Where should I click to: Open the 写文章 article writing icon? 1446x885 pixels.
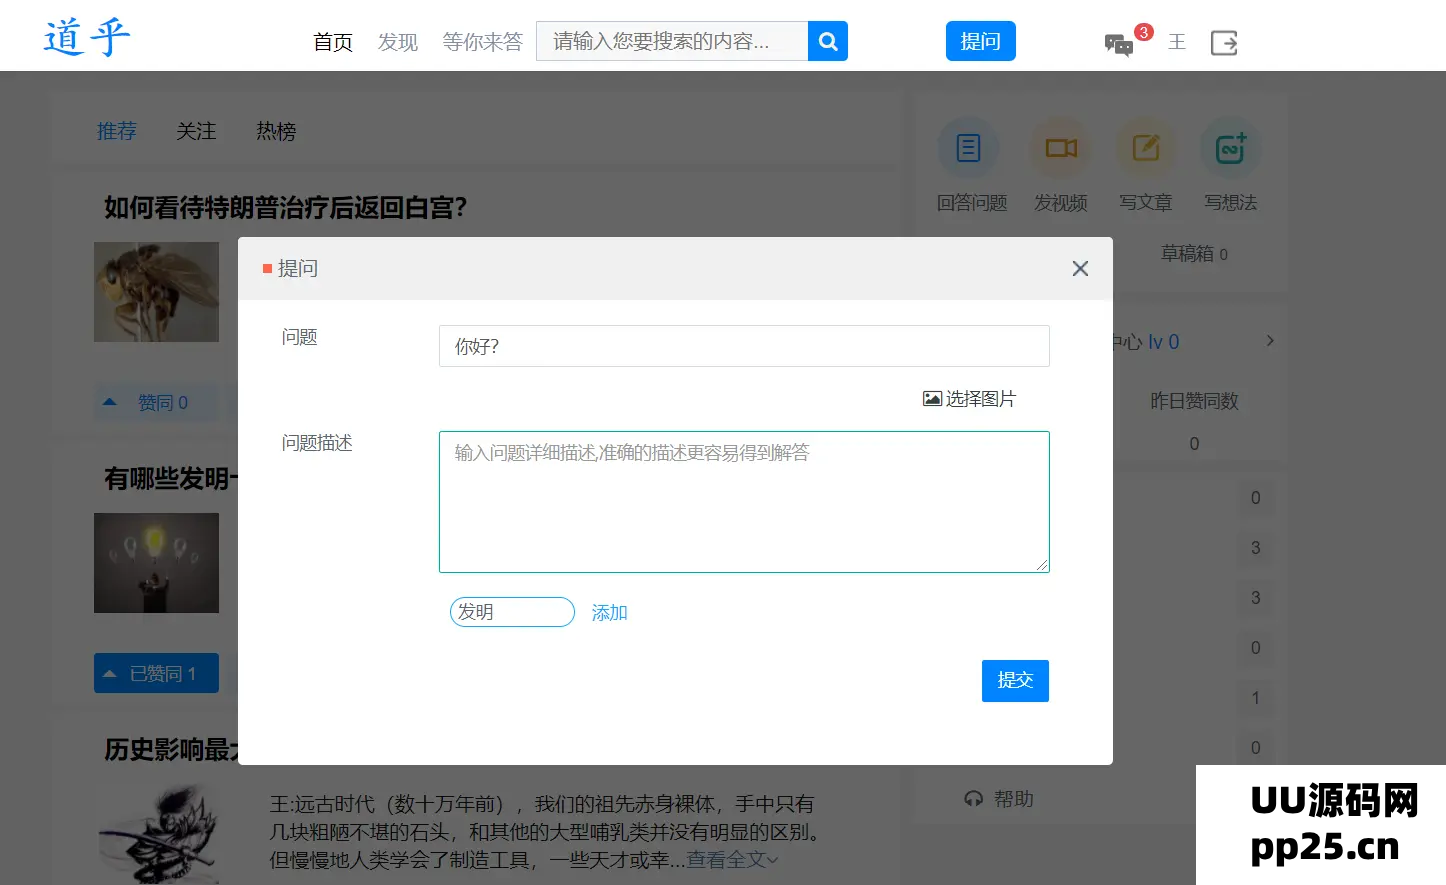(x=1145, y=147)
